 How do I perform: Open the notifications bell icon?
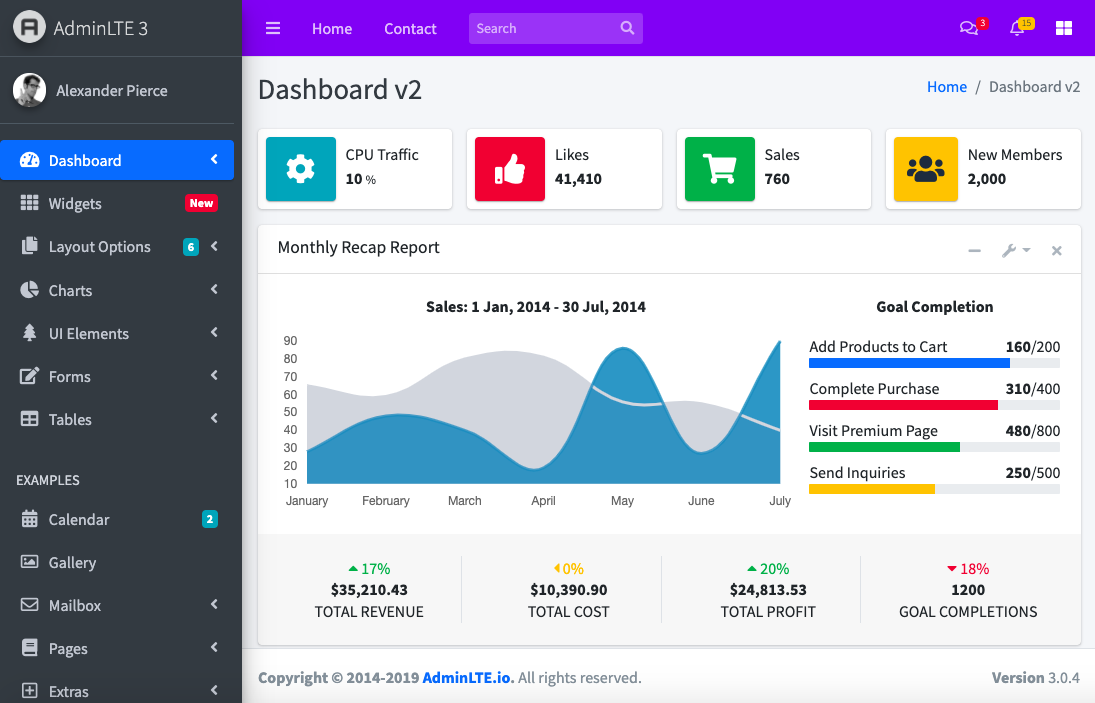pos(1017,28)
